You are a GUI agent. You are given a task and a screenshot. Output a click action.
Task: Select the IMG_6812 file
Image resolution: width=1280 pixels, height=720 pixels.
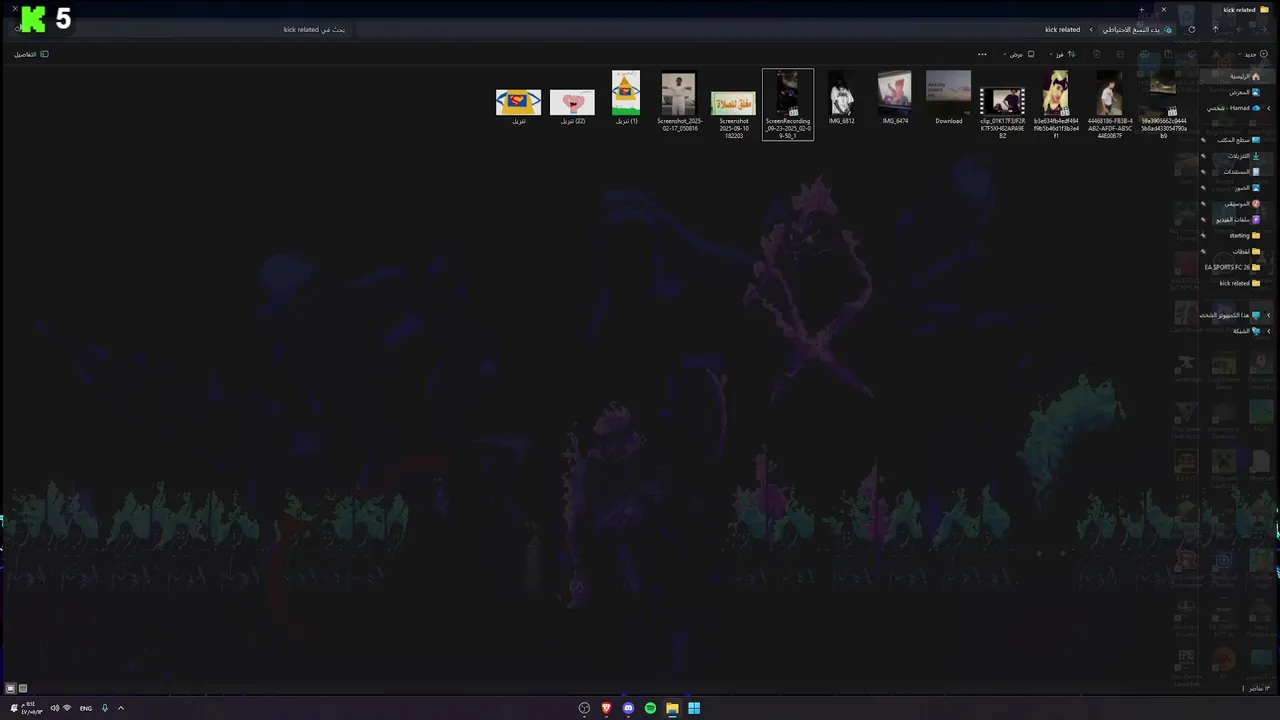[x=841, y=98]
